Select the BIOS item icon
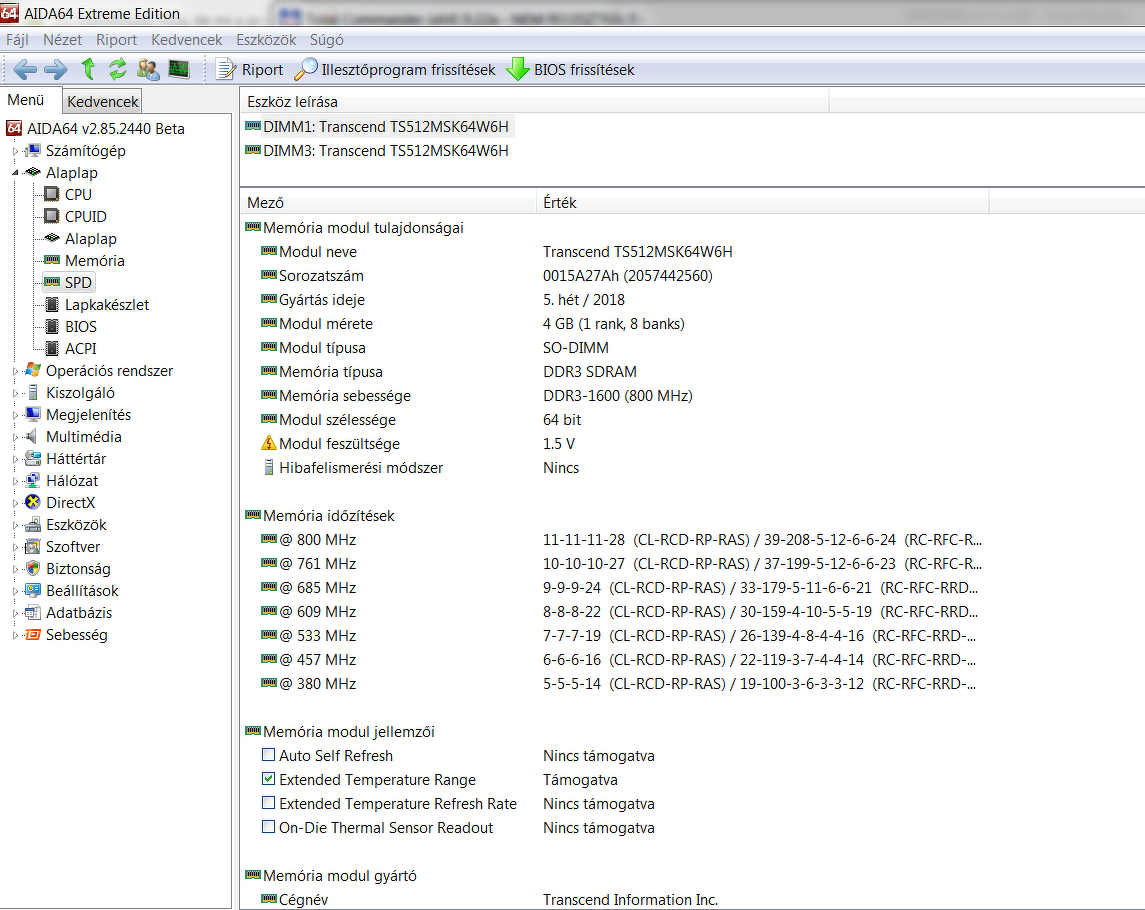This screenshot has width=1145, height=910. coord(51,326)
